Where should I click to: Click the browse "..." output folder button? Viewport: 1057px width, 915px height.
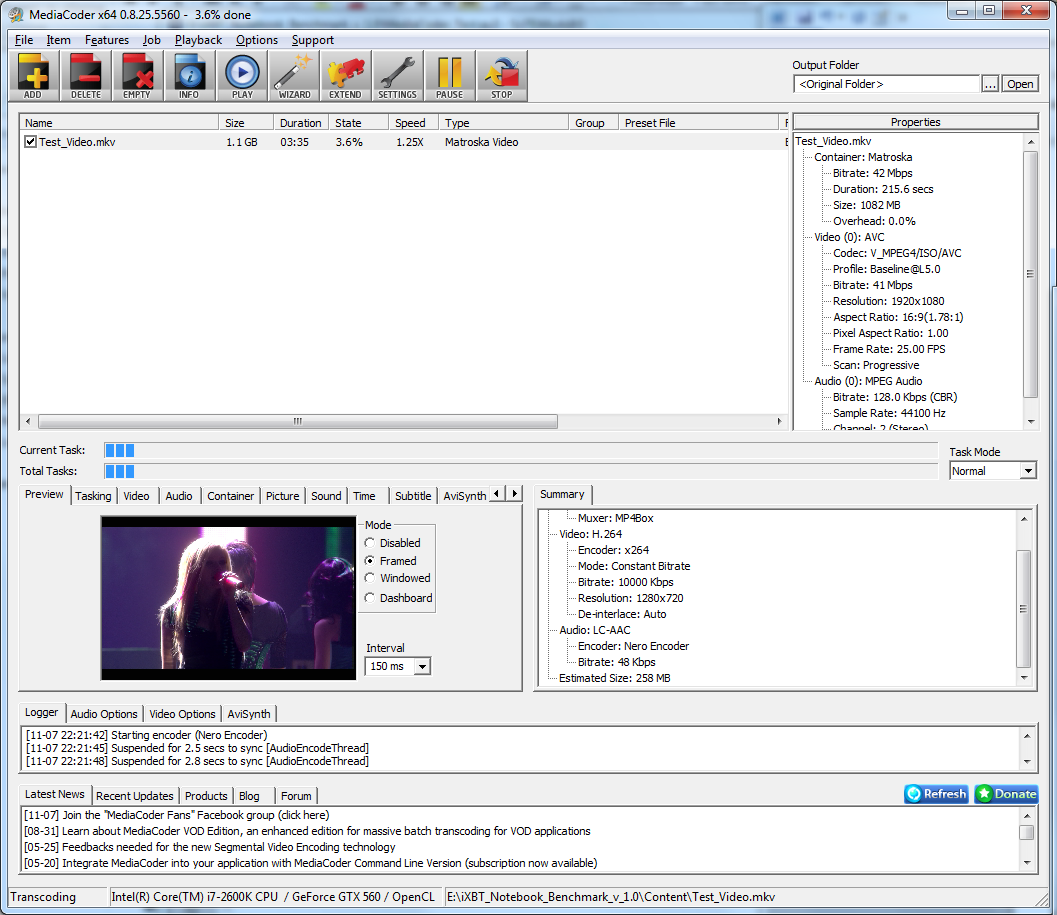(x=990, y=84)
